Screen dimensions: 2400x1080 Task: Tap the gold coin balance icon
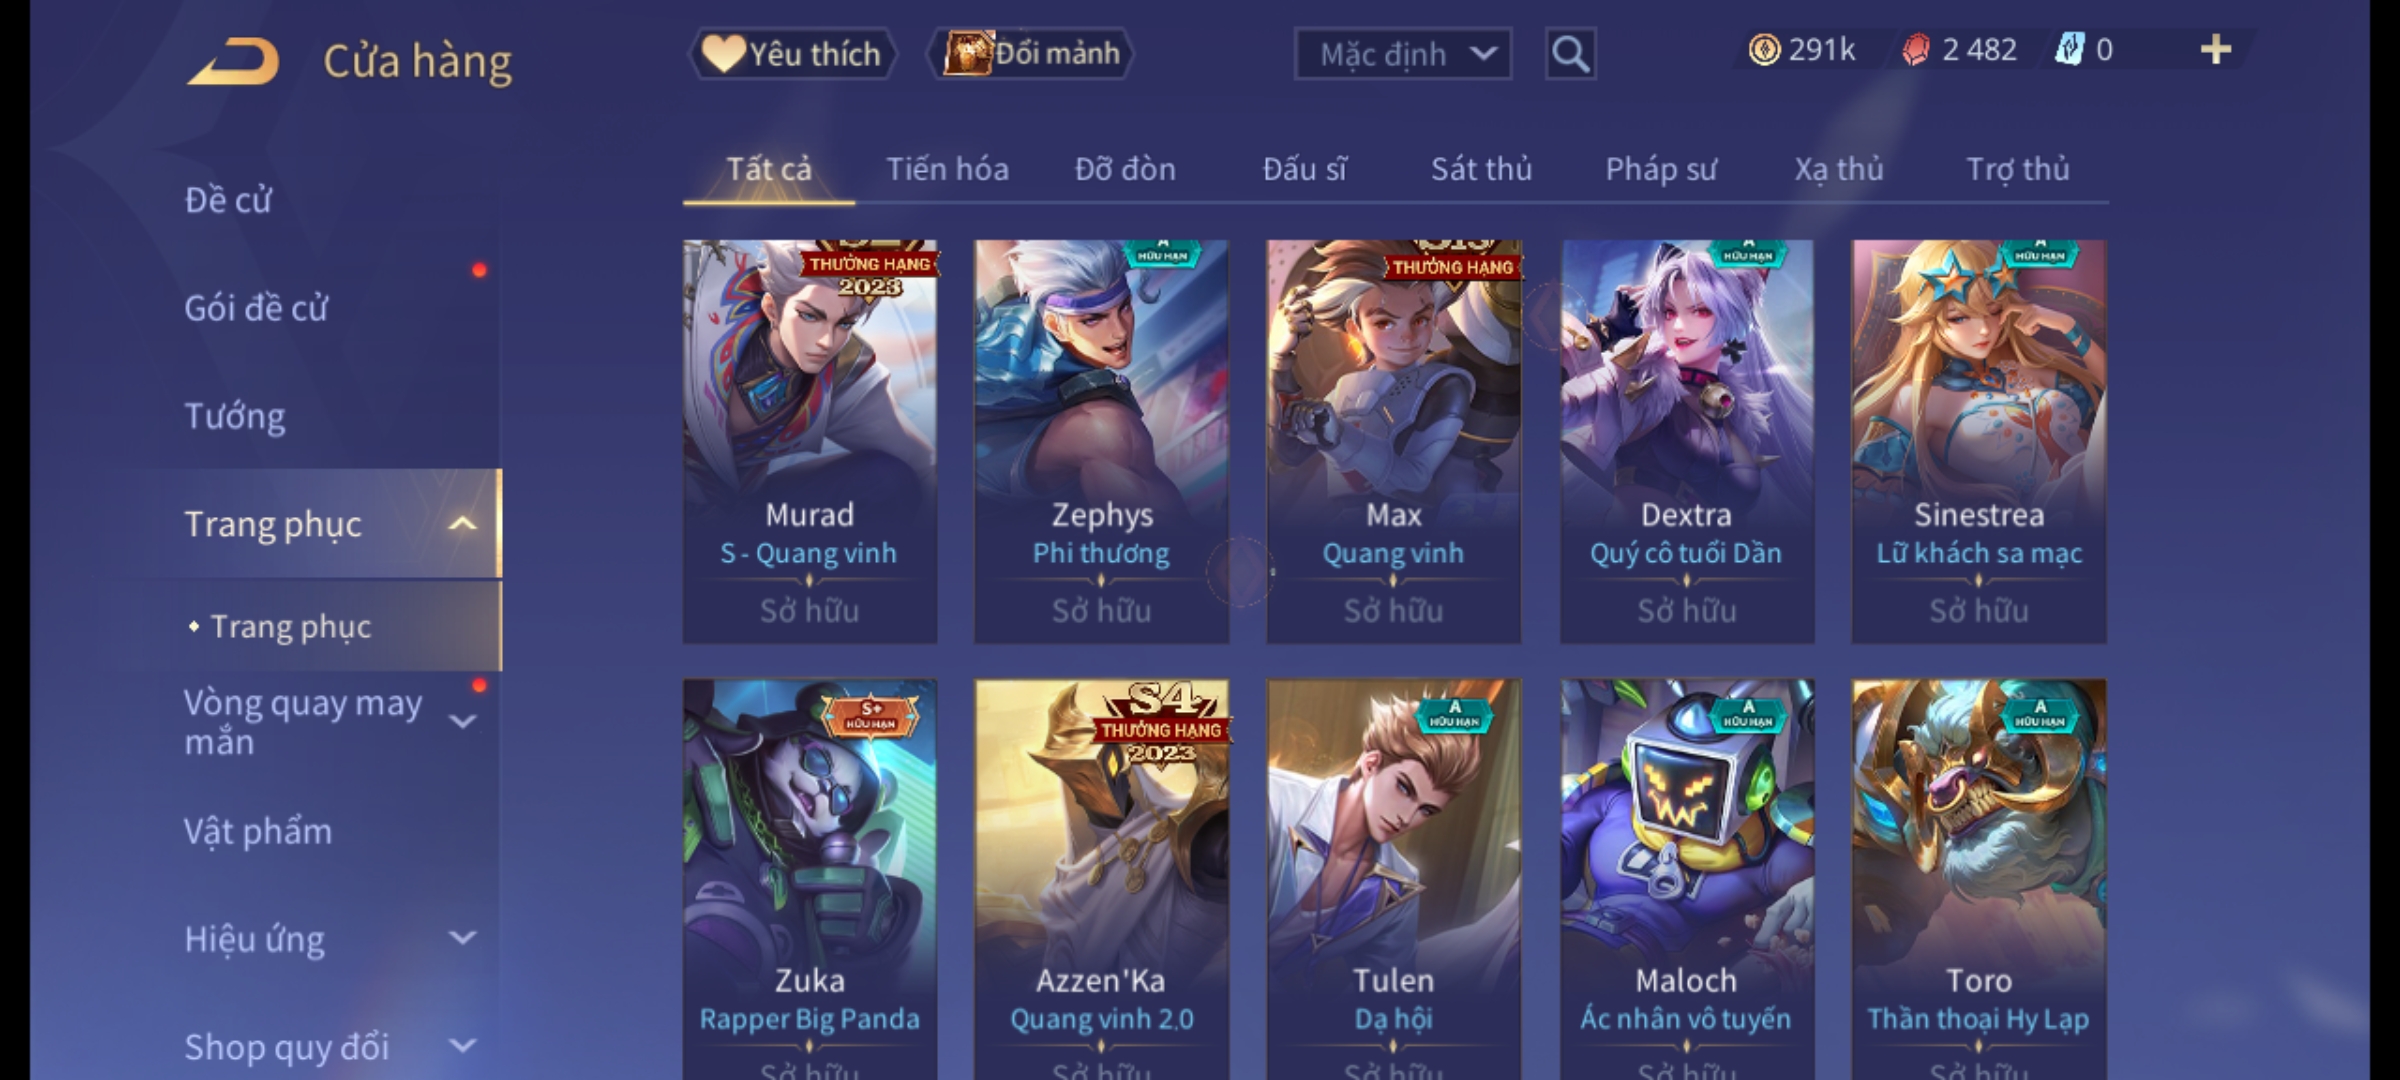[1764, 50]
